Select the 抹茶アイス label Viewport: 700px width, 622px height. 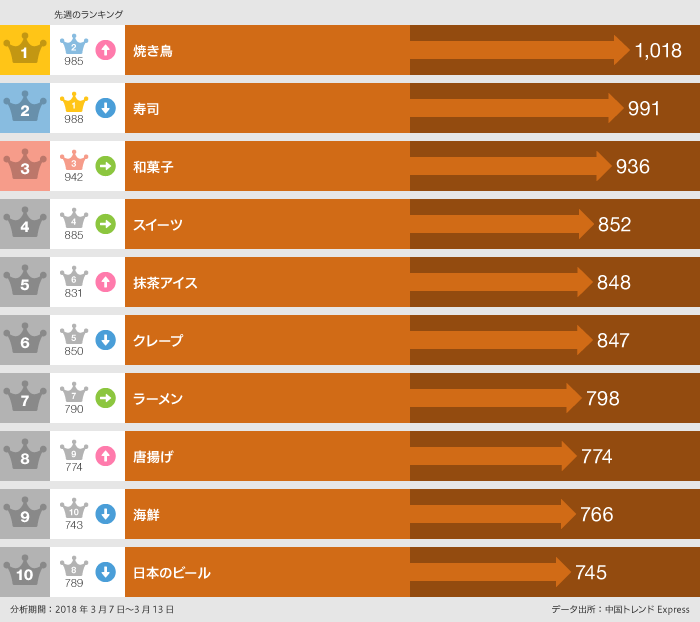(x=165, y=283)
